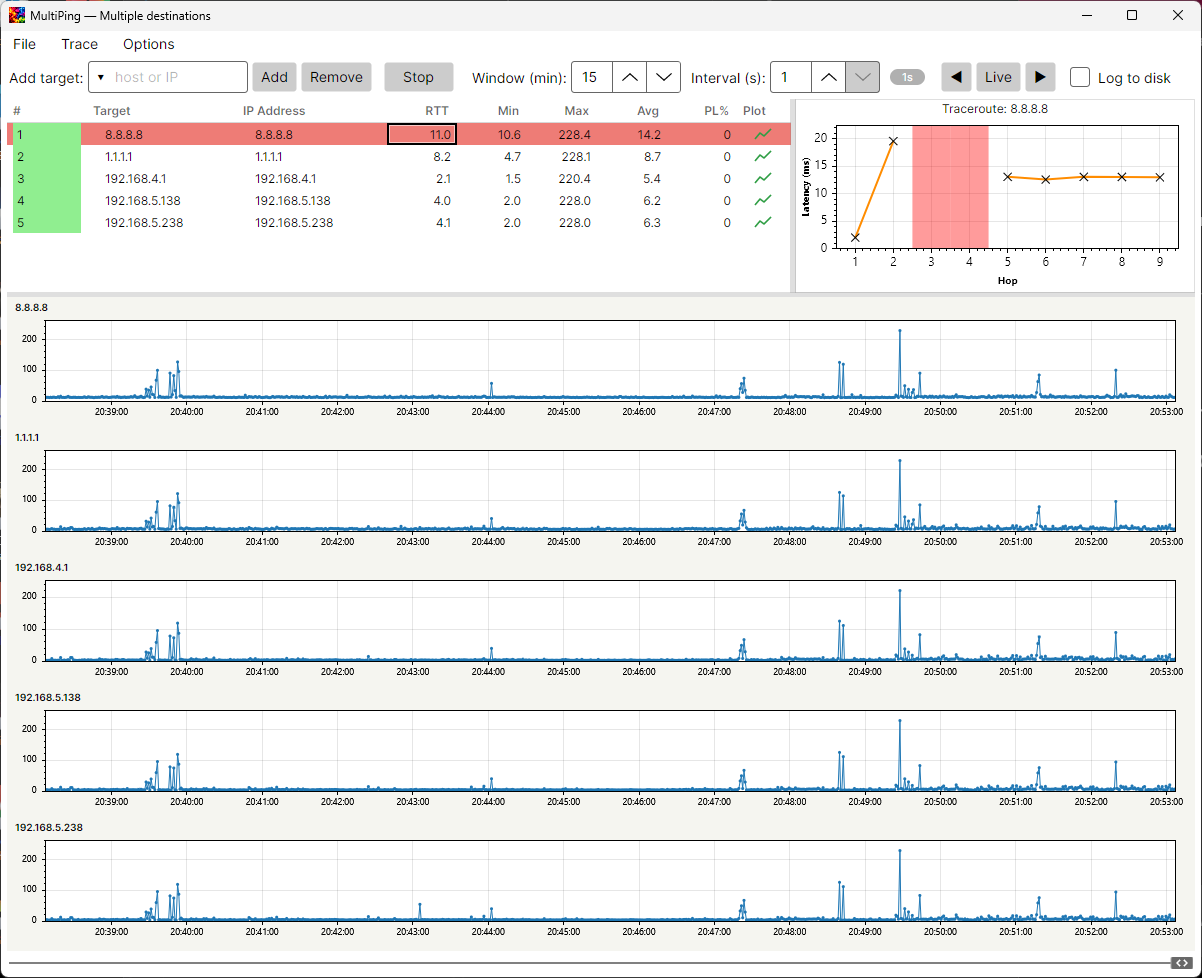1202x978 pixels.
Task: Select the target cell reading 192.168.5.238
Action: (x=144, y=222)
